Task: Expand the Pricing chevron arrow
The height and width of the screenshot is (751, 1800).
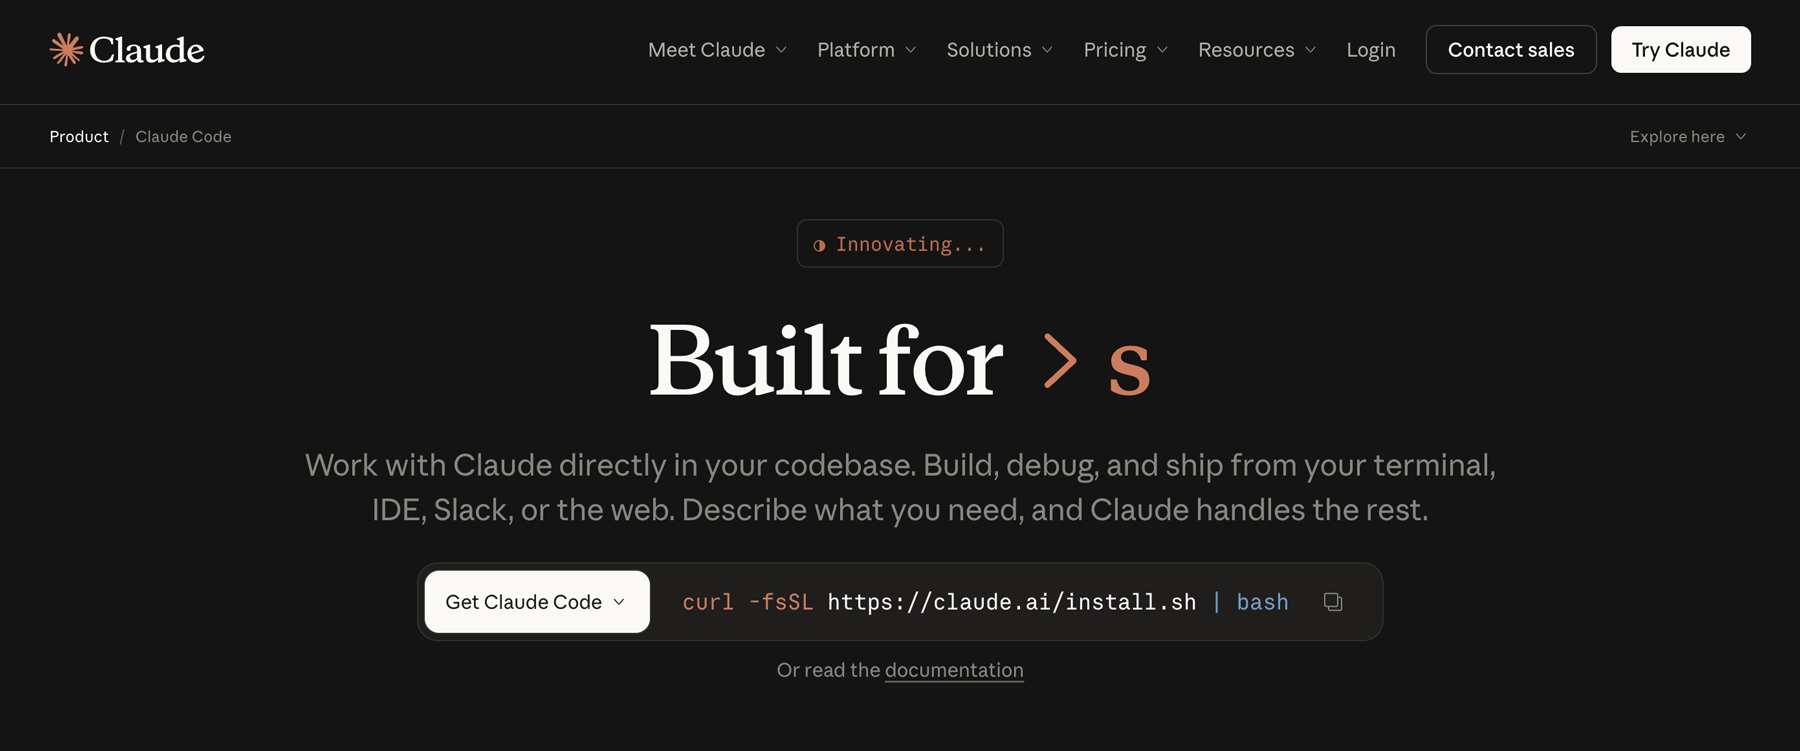Action: pyautogui.click(x=1162, y=50)
